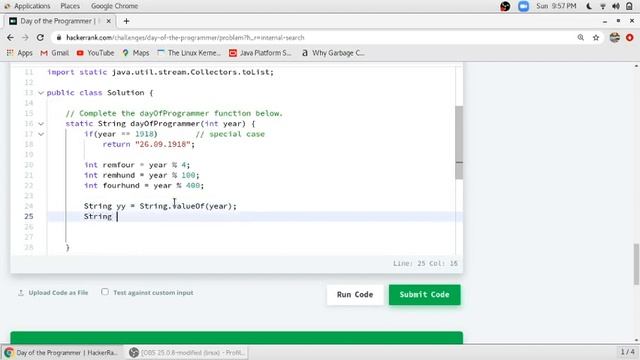Open The Linux Kernel bookmark
The image size is (640, 360).
tap(189, 53)
